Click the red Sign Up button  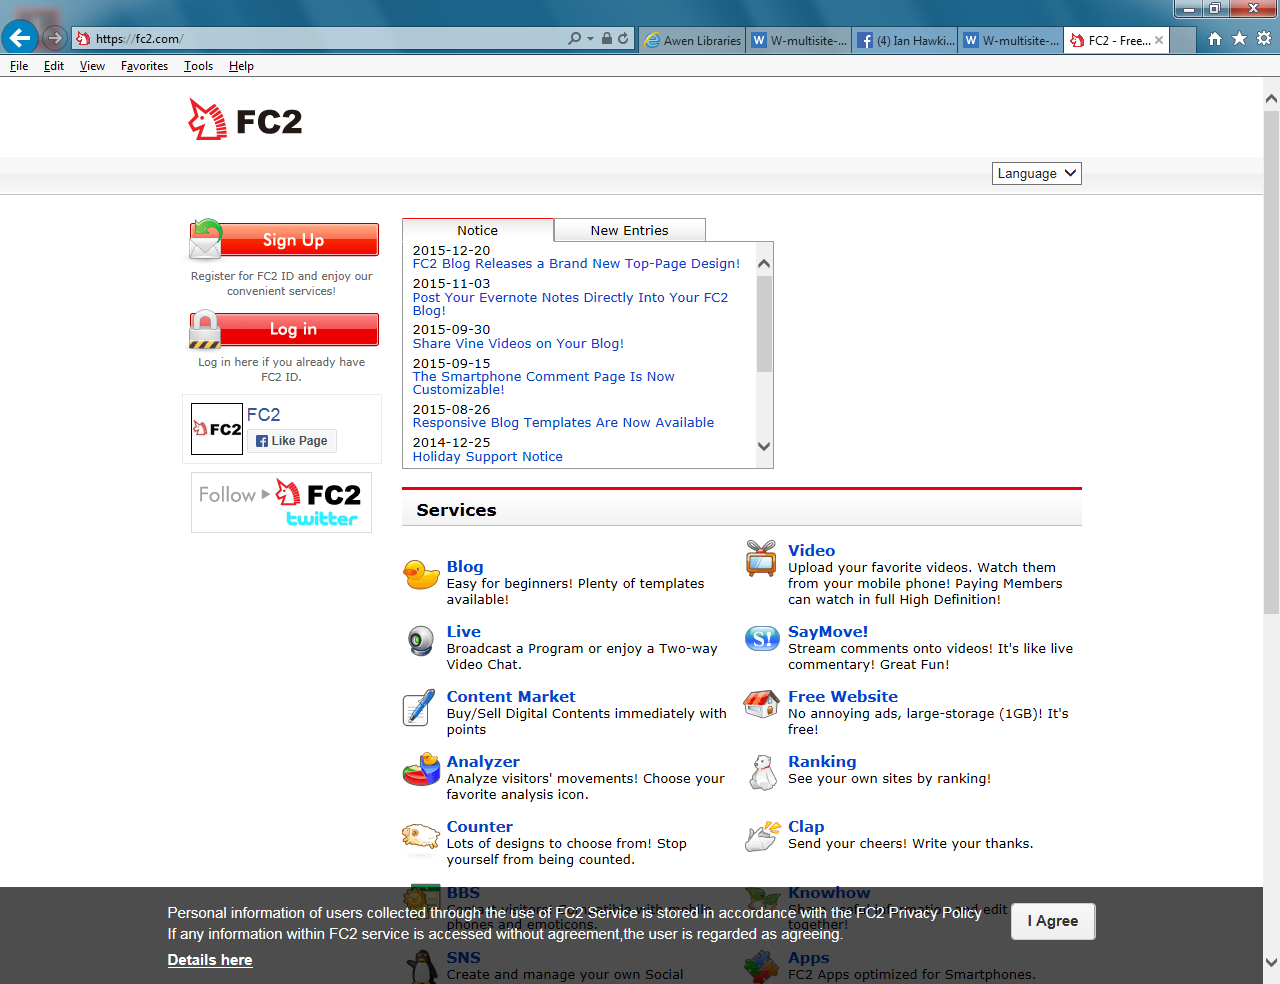285,240
